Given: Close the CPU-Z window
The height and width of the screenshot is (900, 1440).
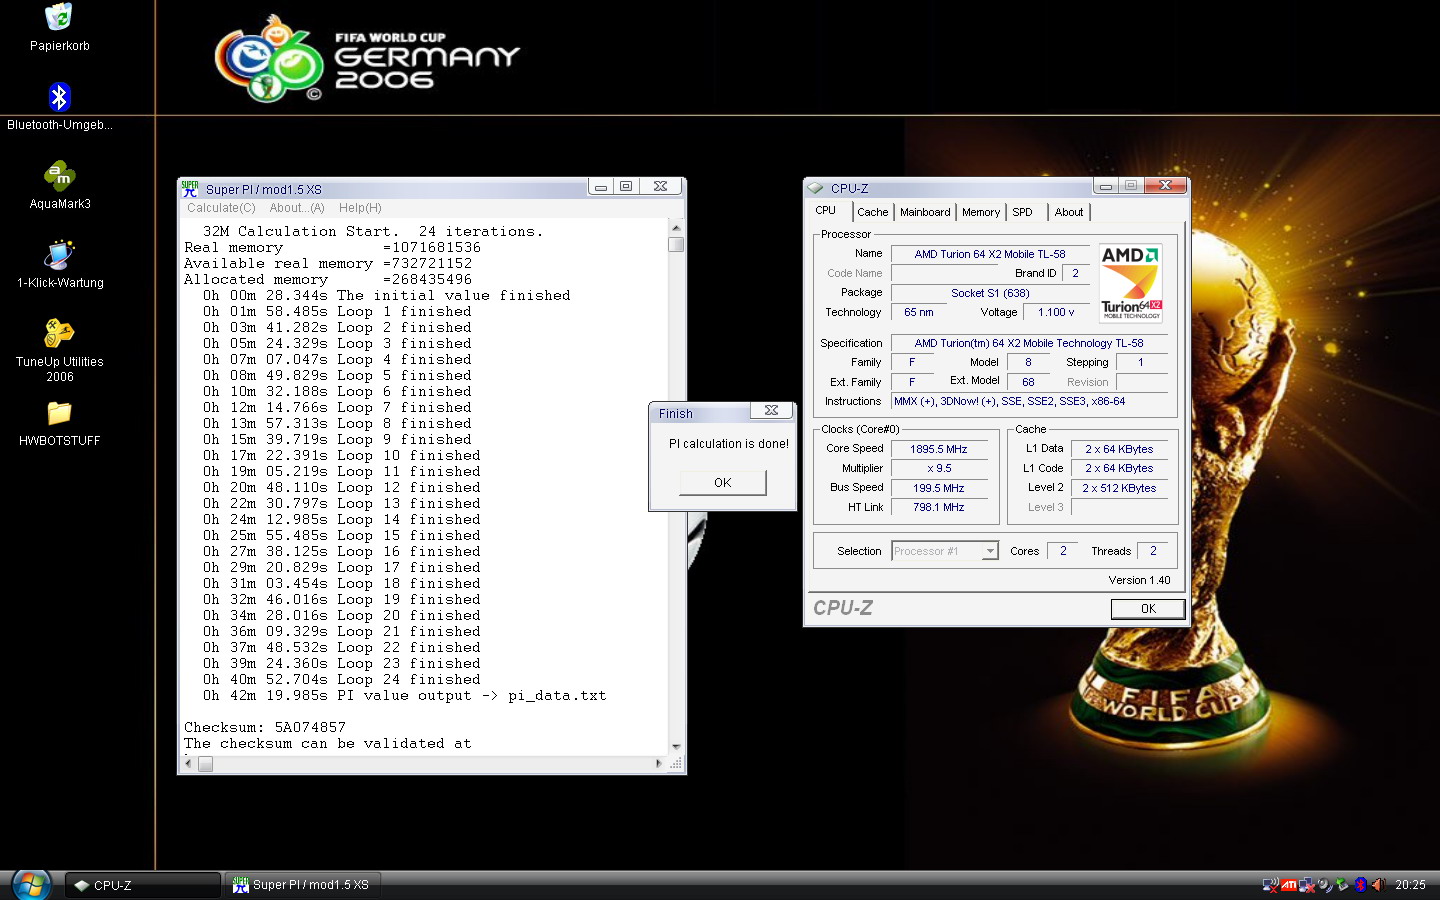Looking at the screenshot, I should 1165,186.
